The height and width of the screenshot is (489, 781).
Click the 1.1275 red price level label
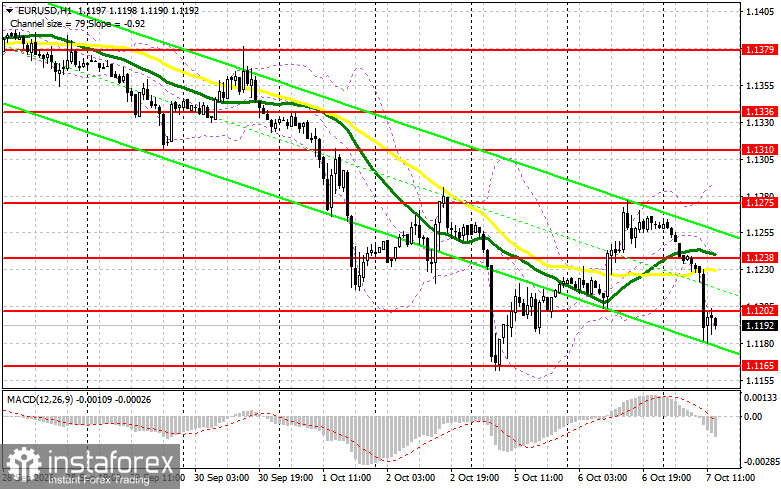760,203
